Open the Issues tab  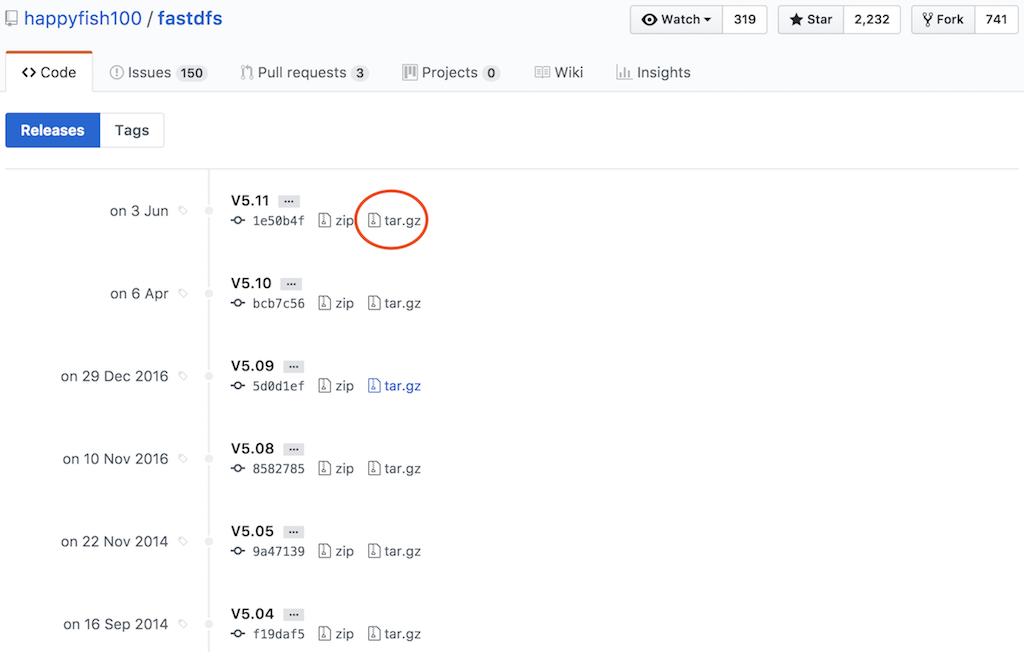tap(157, 72)
